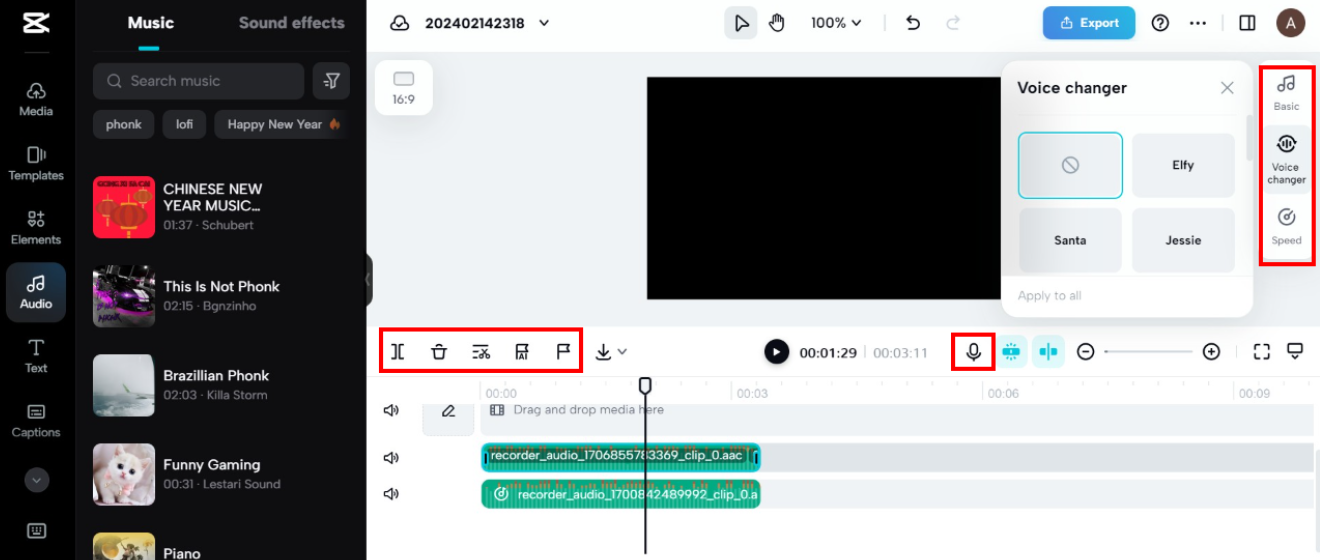The image size is (1320, 560).
Task: Close the Voice changer panel
Action: (1227, 88)
